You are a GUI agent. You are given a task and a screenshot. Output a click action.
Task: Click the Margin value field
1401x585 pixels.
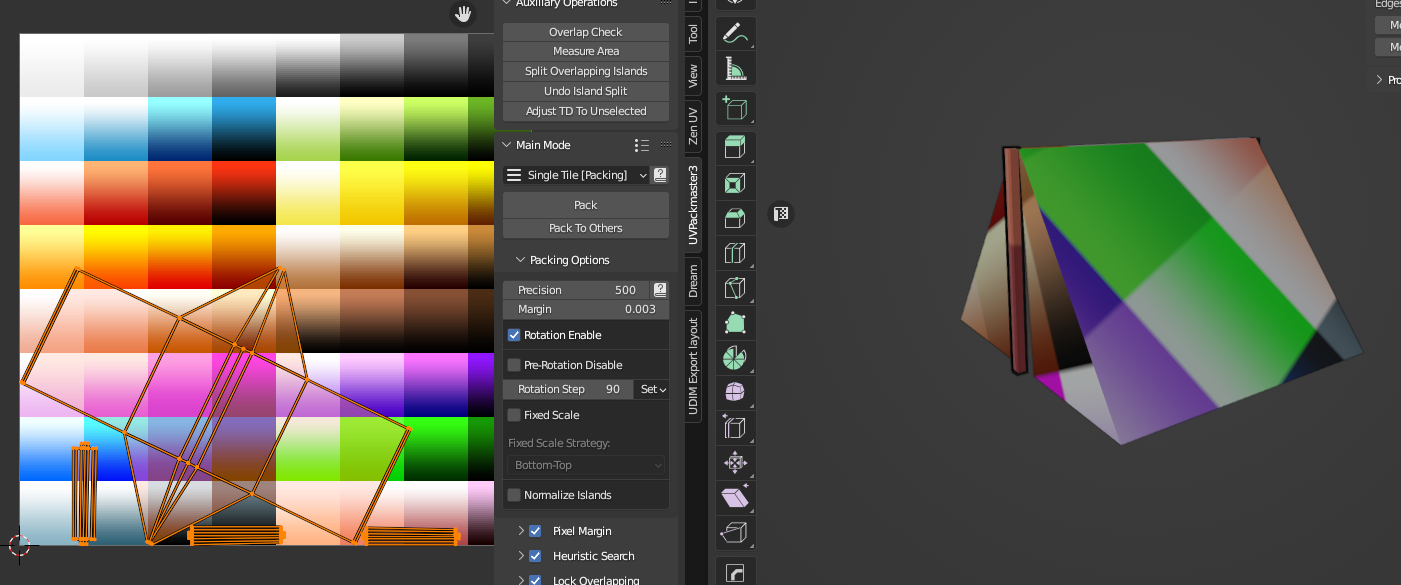(586, 309)
